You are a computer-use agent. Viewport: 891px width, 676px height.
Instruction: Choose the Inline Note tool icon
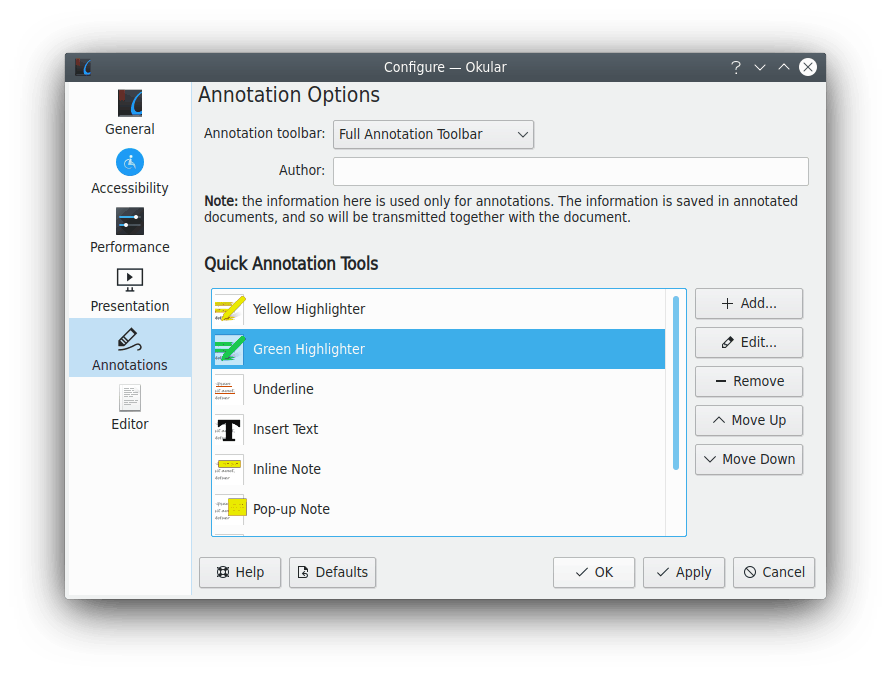pos(229,469)
